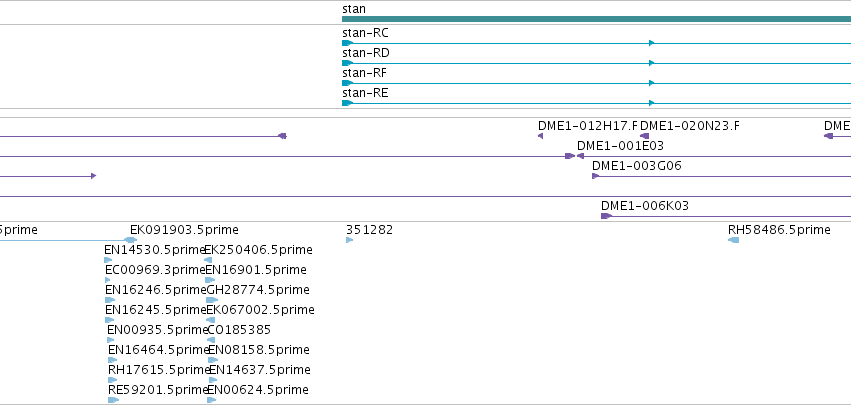Select the RH17615.5prime label
Viewport: 851px width, 405px height.
158,371
